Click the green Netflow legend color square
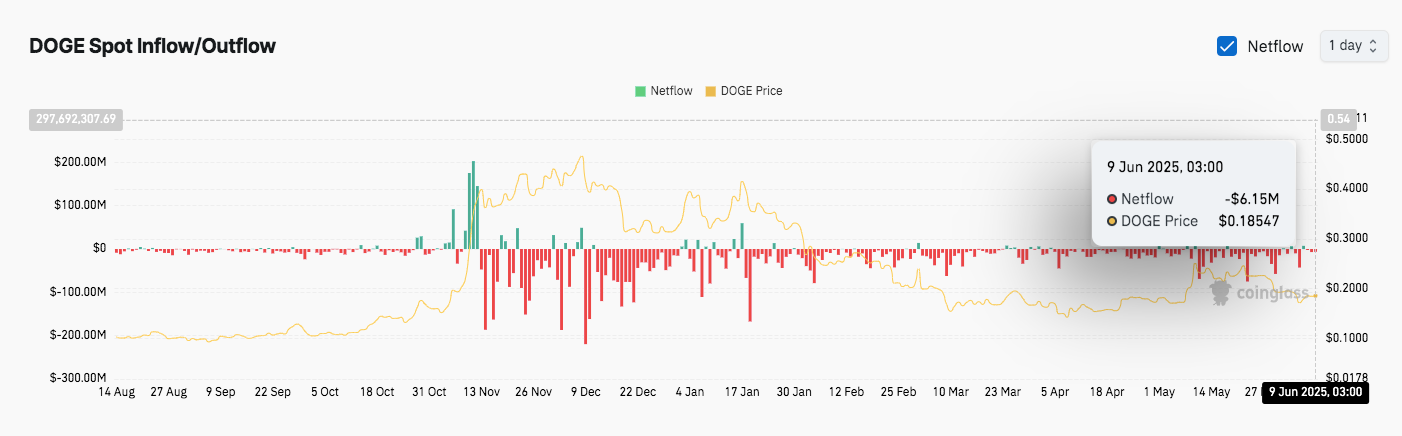Image resolution: width=1402 pixels, height=436 pixels. 640,91
